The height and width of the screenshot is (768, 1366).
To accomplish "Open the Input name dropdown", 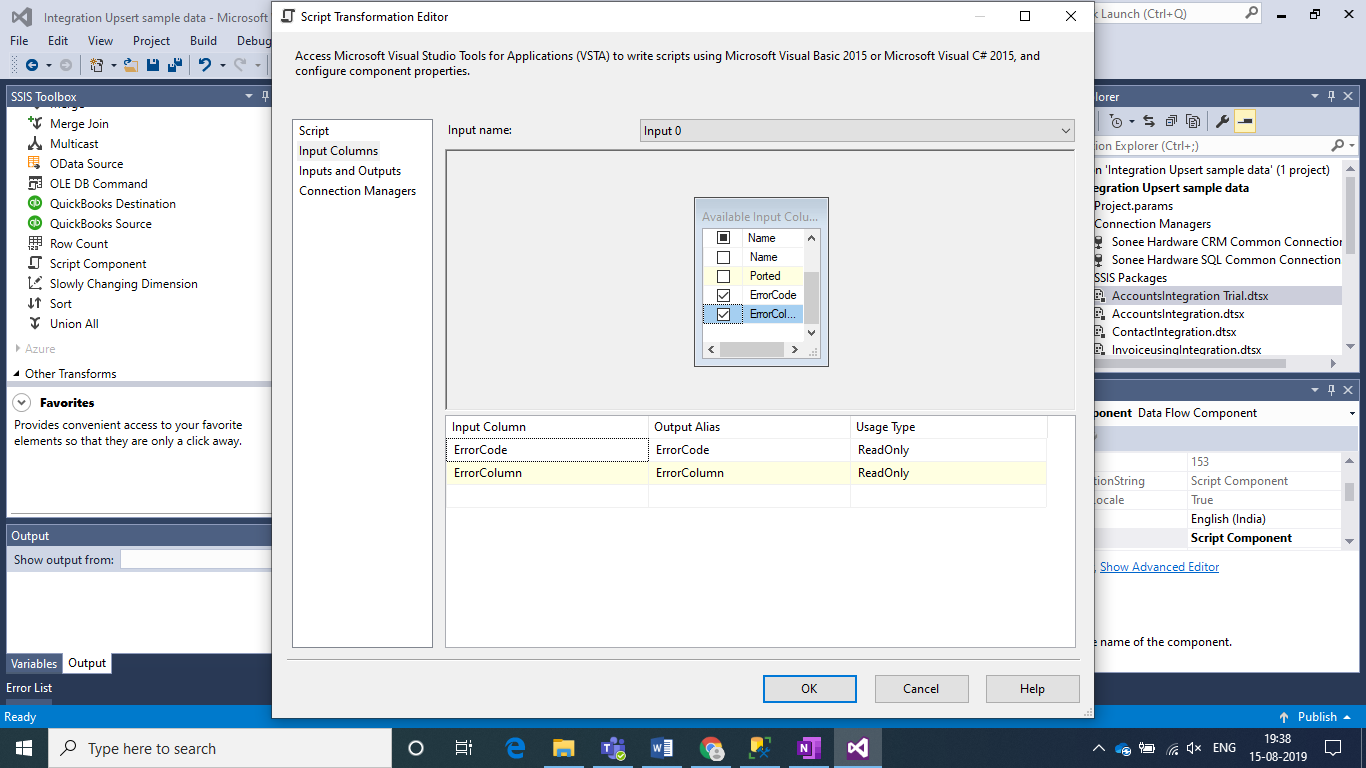I will coord(857,131).
